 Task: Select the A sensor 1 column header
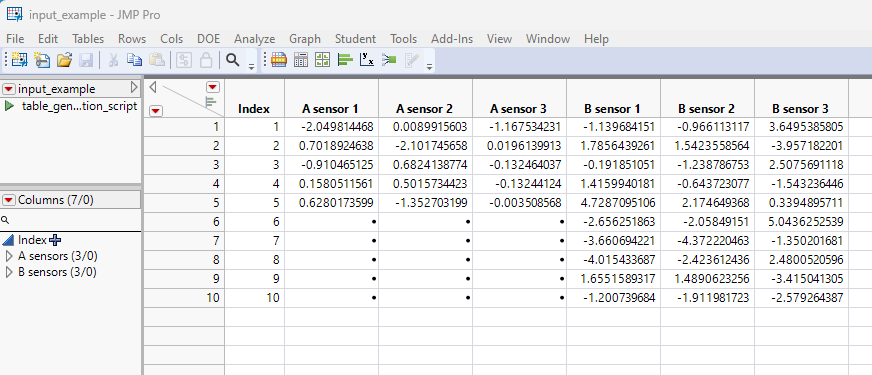coord(331,98)
